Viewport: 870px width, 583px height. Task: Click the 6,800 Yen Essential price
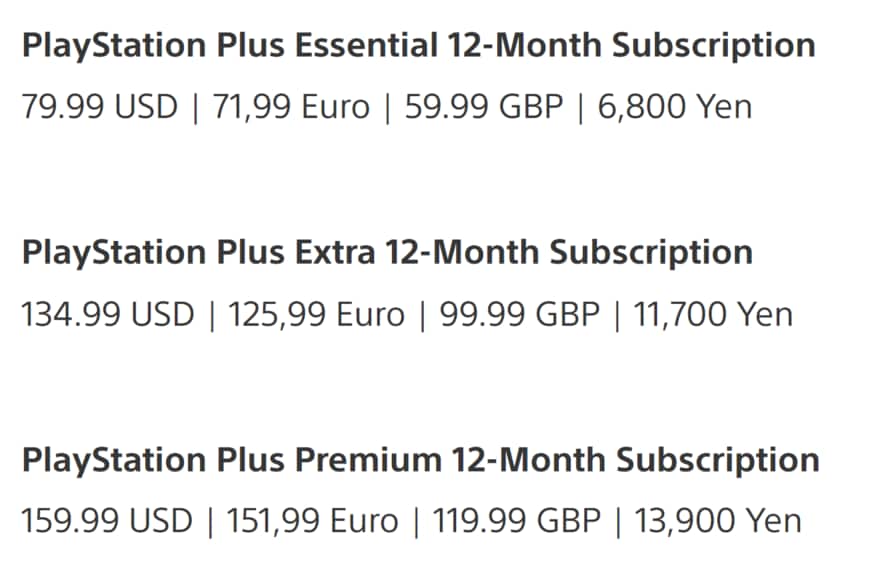tap(675, 107)
